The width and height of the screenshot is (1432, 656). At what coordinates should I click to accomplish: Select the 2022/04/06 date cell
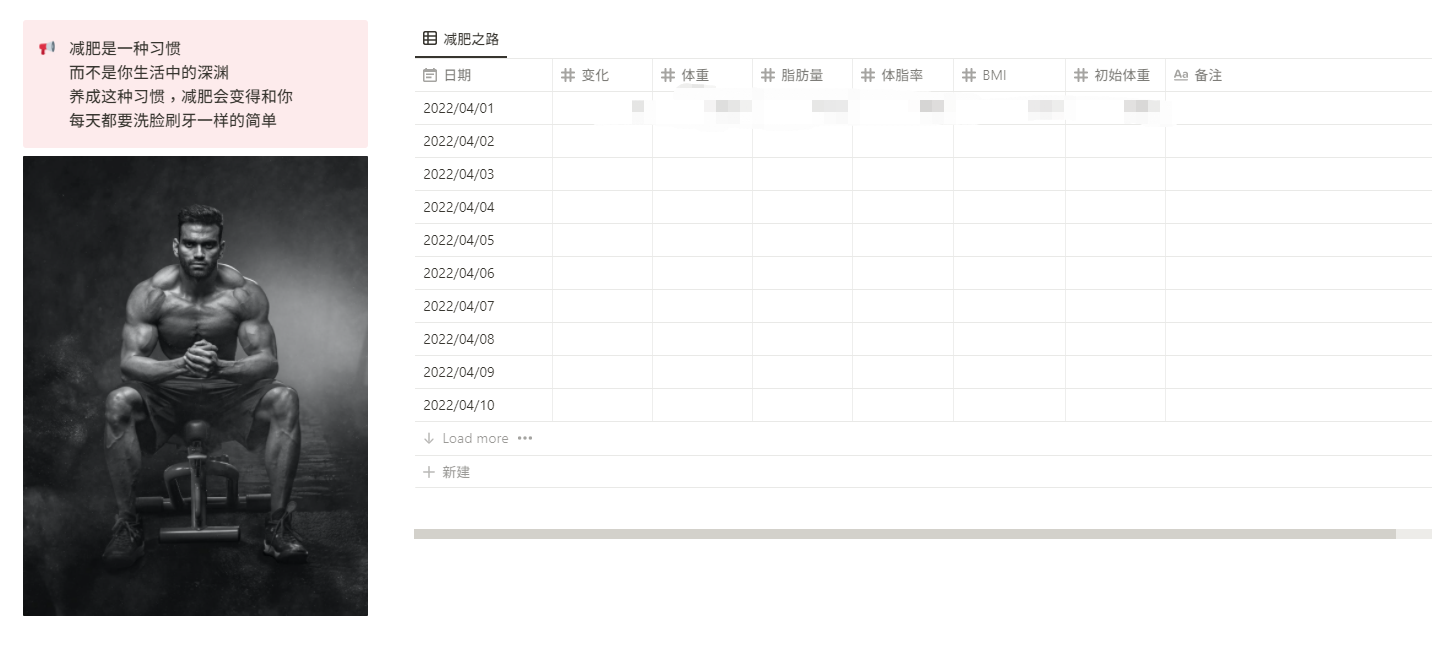pos(483,273)
